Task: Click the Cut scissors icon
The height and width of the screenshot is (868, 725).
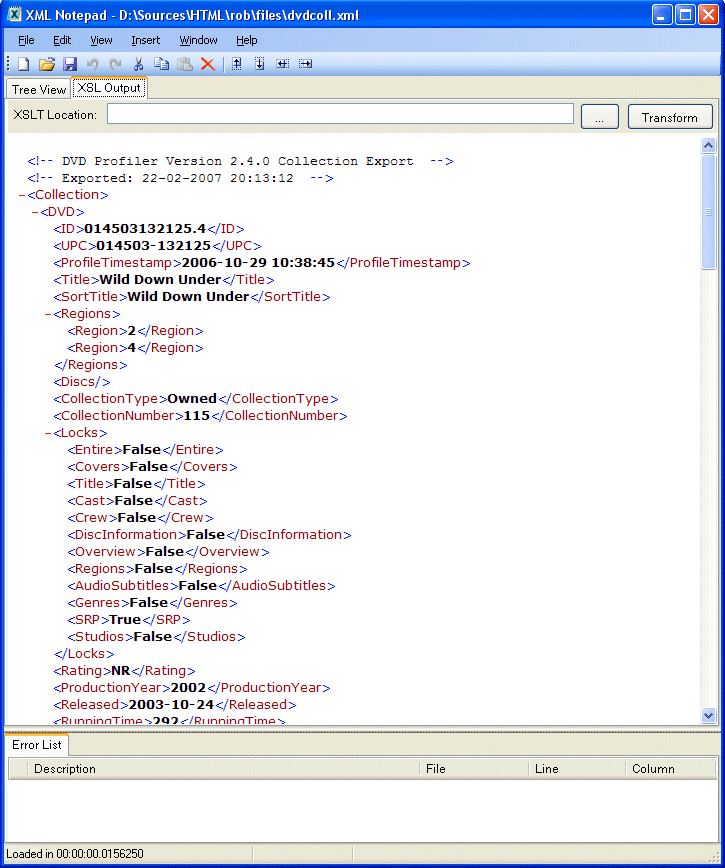Action: coord(138,64)
